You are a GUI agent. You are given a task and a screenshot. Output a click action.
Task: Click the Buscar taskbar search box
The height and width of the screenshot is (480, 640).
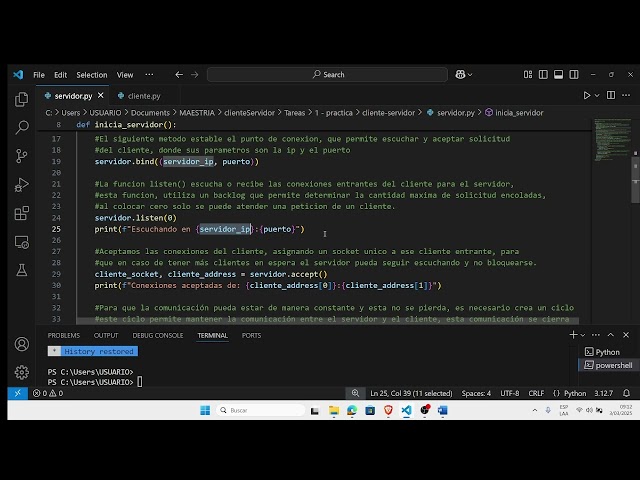click(261, 410)
